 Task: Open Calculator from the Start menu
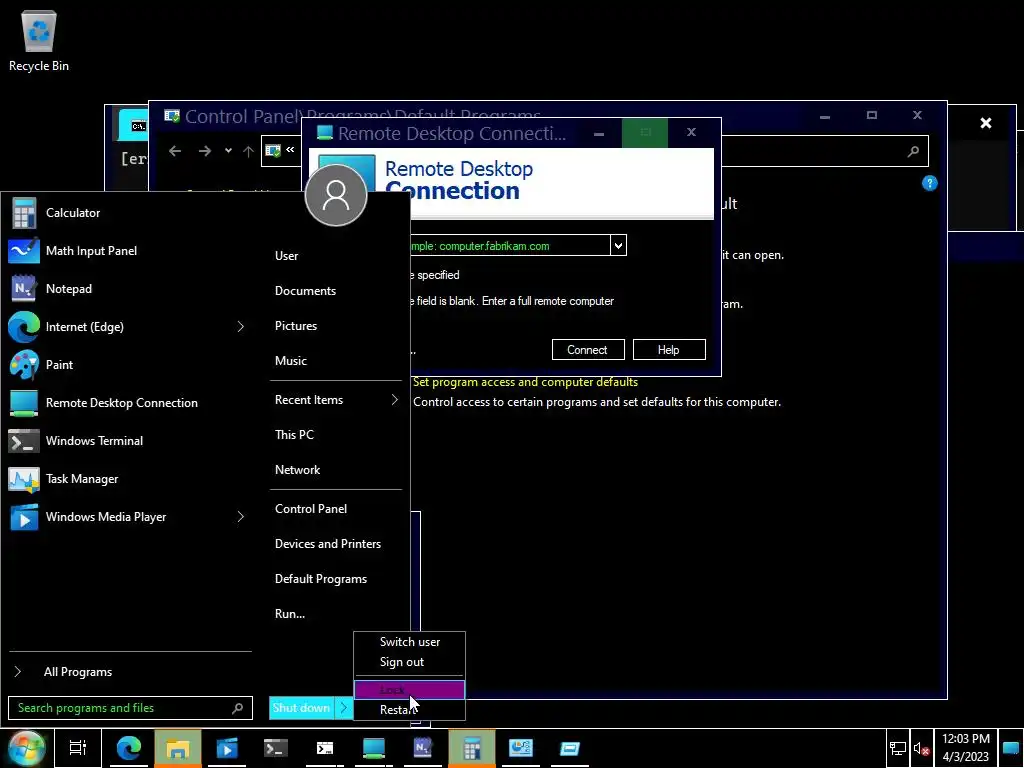click(x=129, y=213)
